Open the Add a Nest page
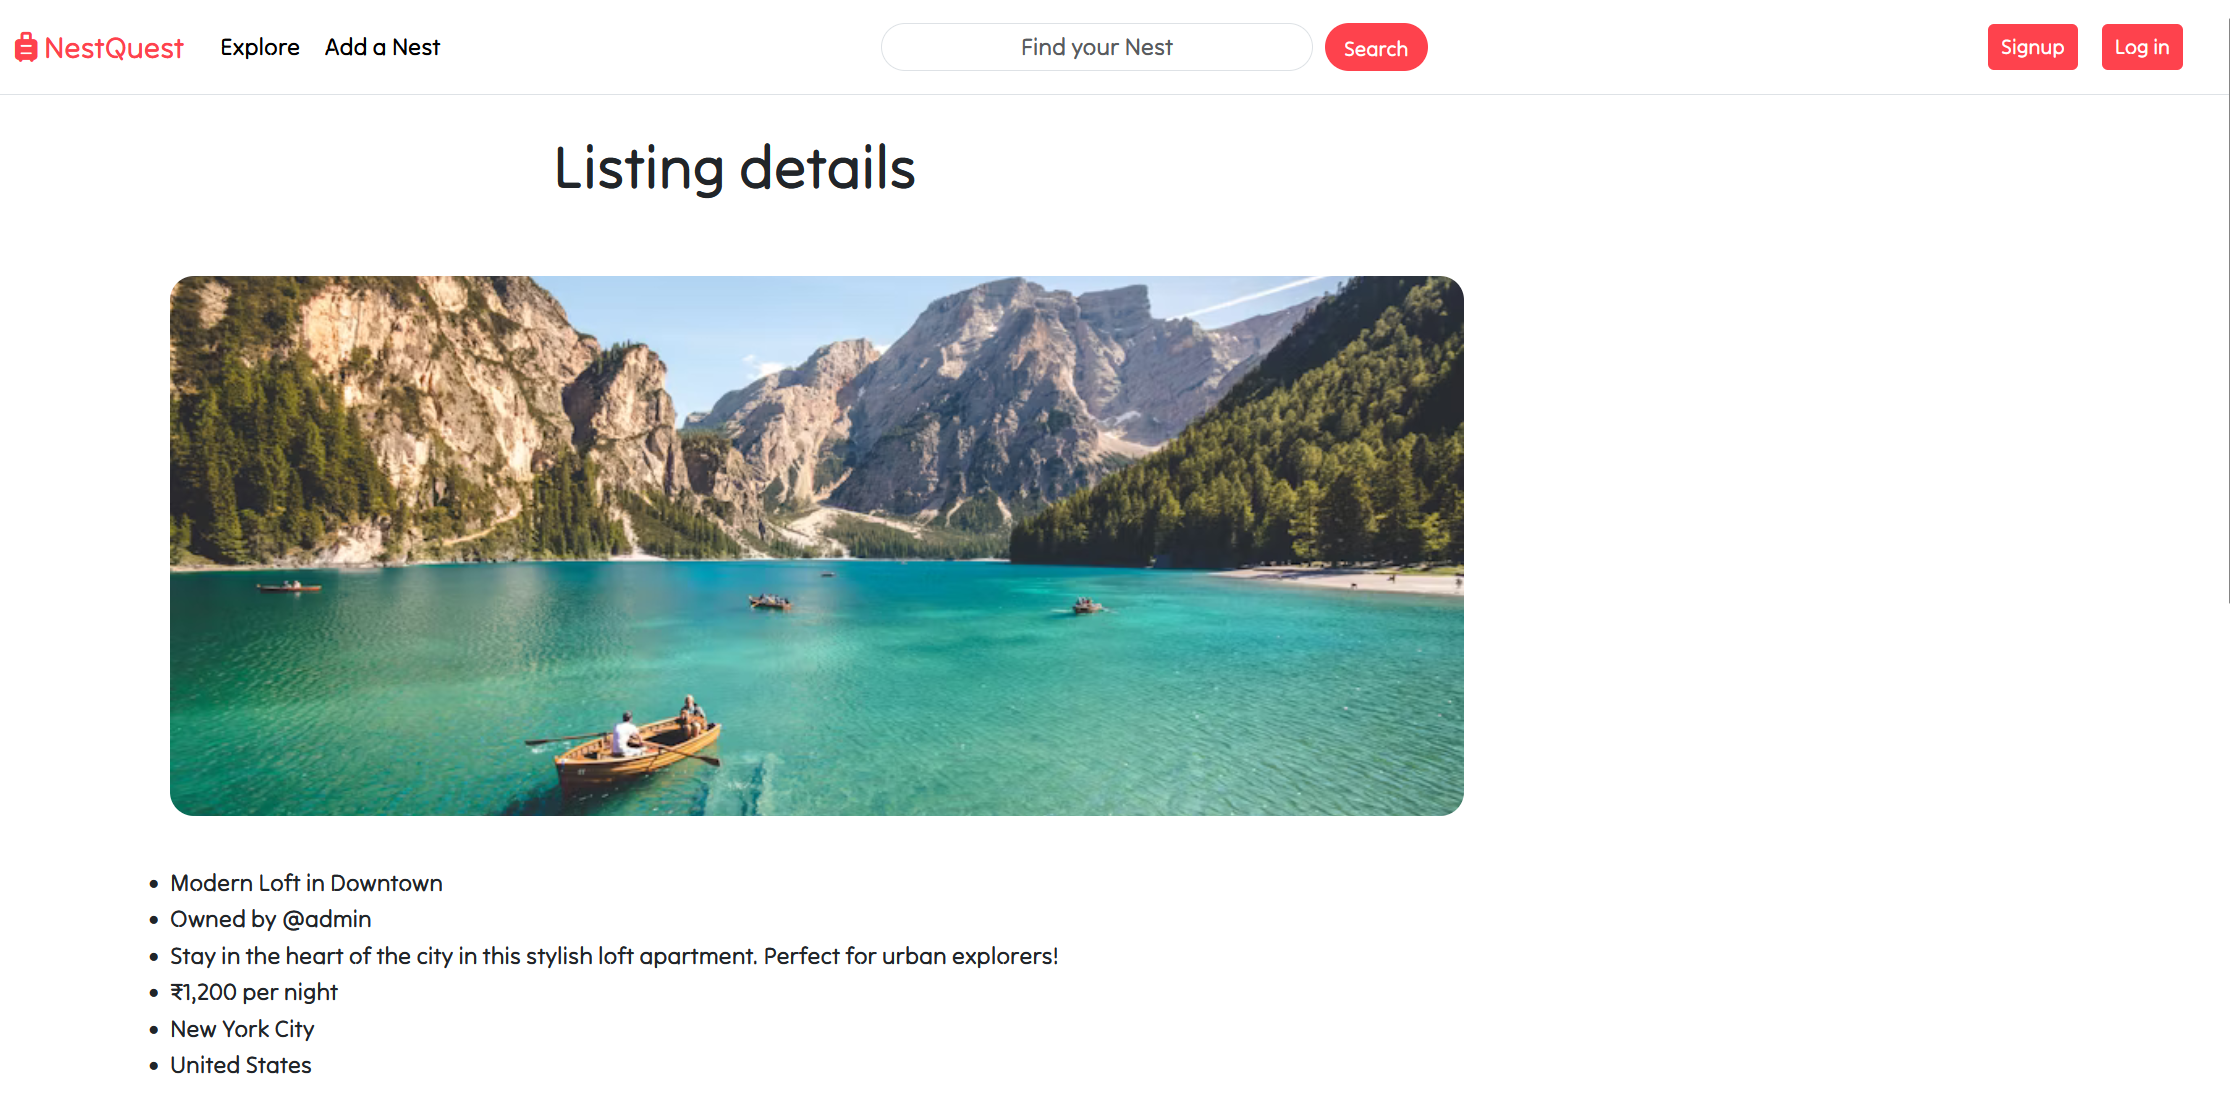 [382, 47]
